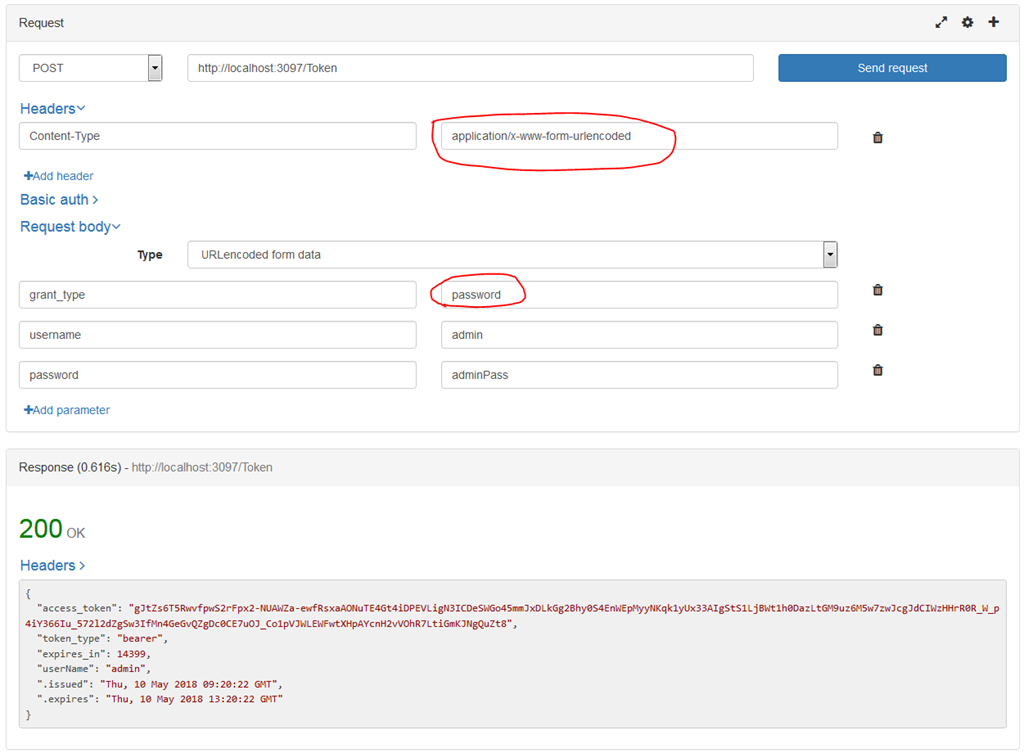Click the Send request button
The width and height of the screenshot is (1024, 753).
892,68
